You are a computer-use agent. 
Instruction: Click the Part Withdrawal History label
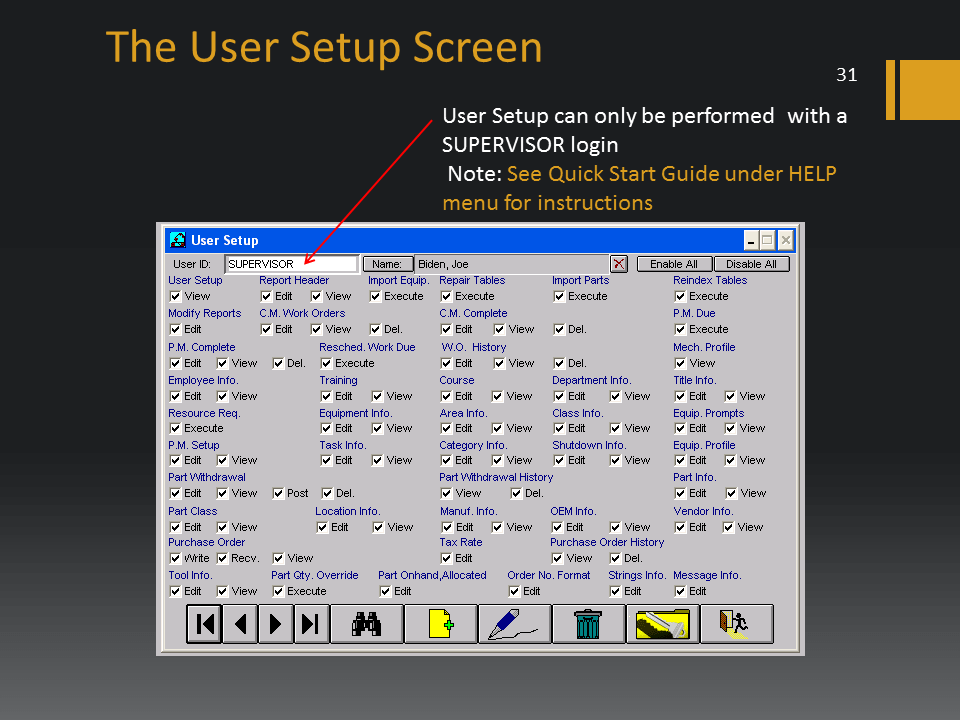pos(496,477)
